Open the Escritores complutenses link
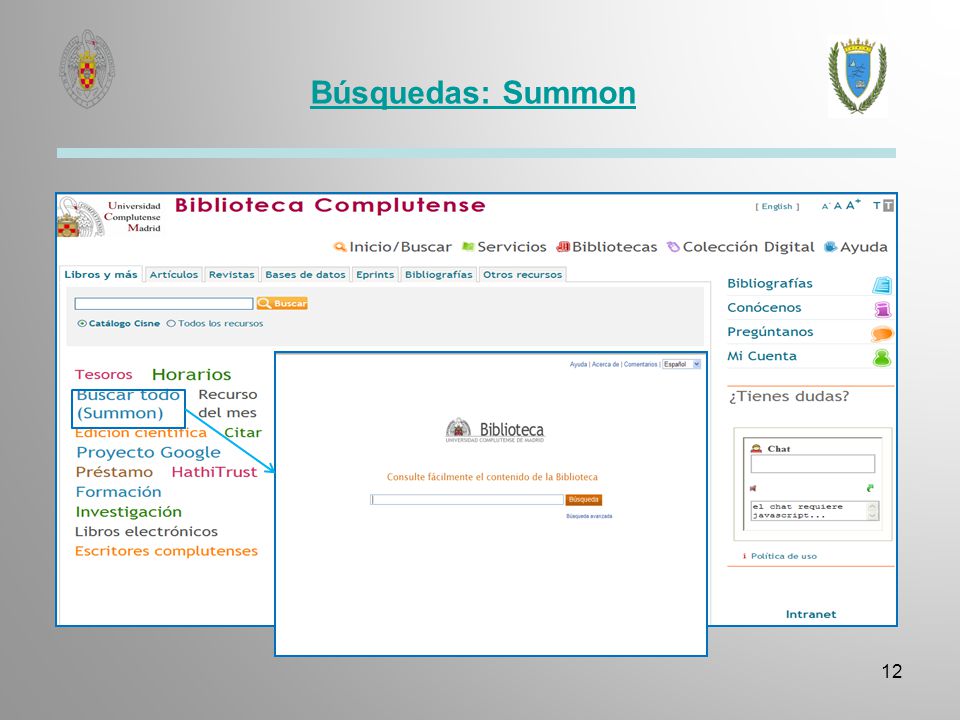 167,551
